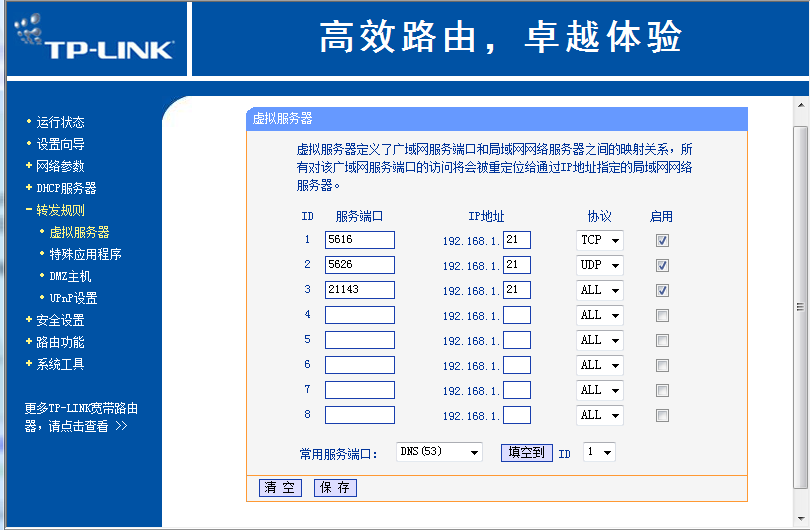Click the scrollbar up arrow

(x=801, y=105)
